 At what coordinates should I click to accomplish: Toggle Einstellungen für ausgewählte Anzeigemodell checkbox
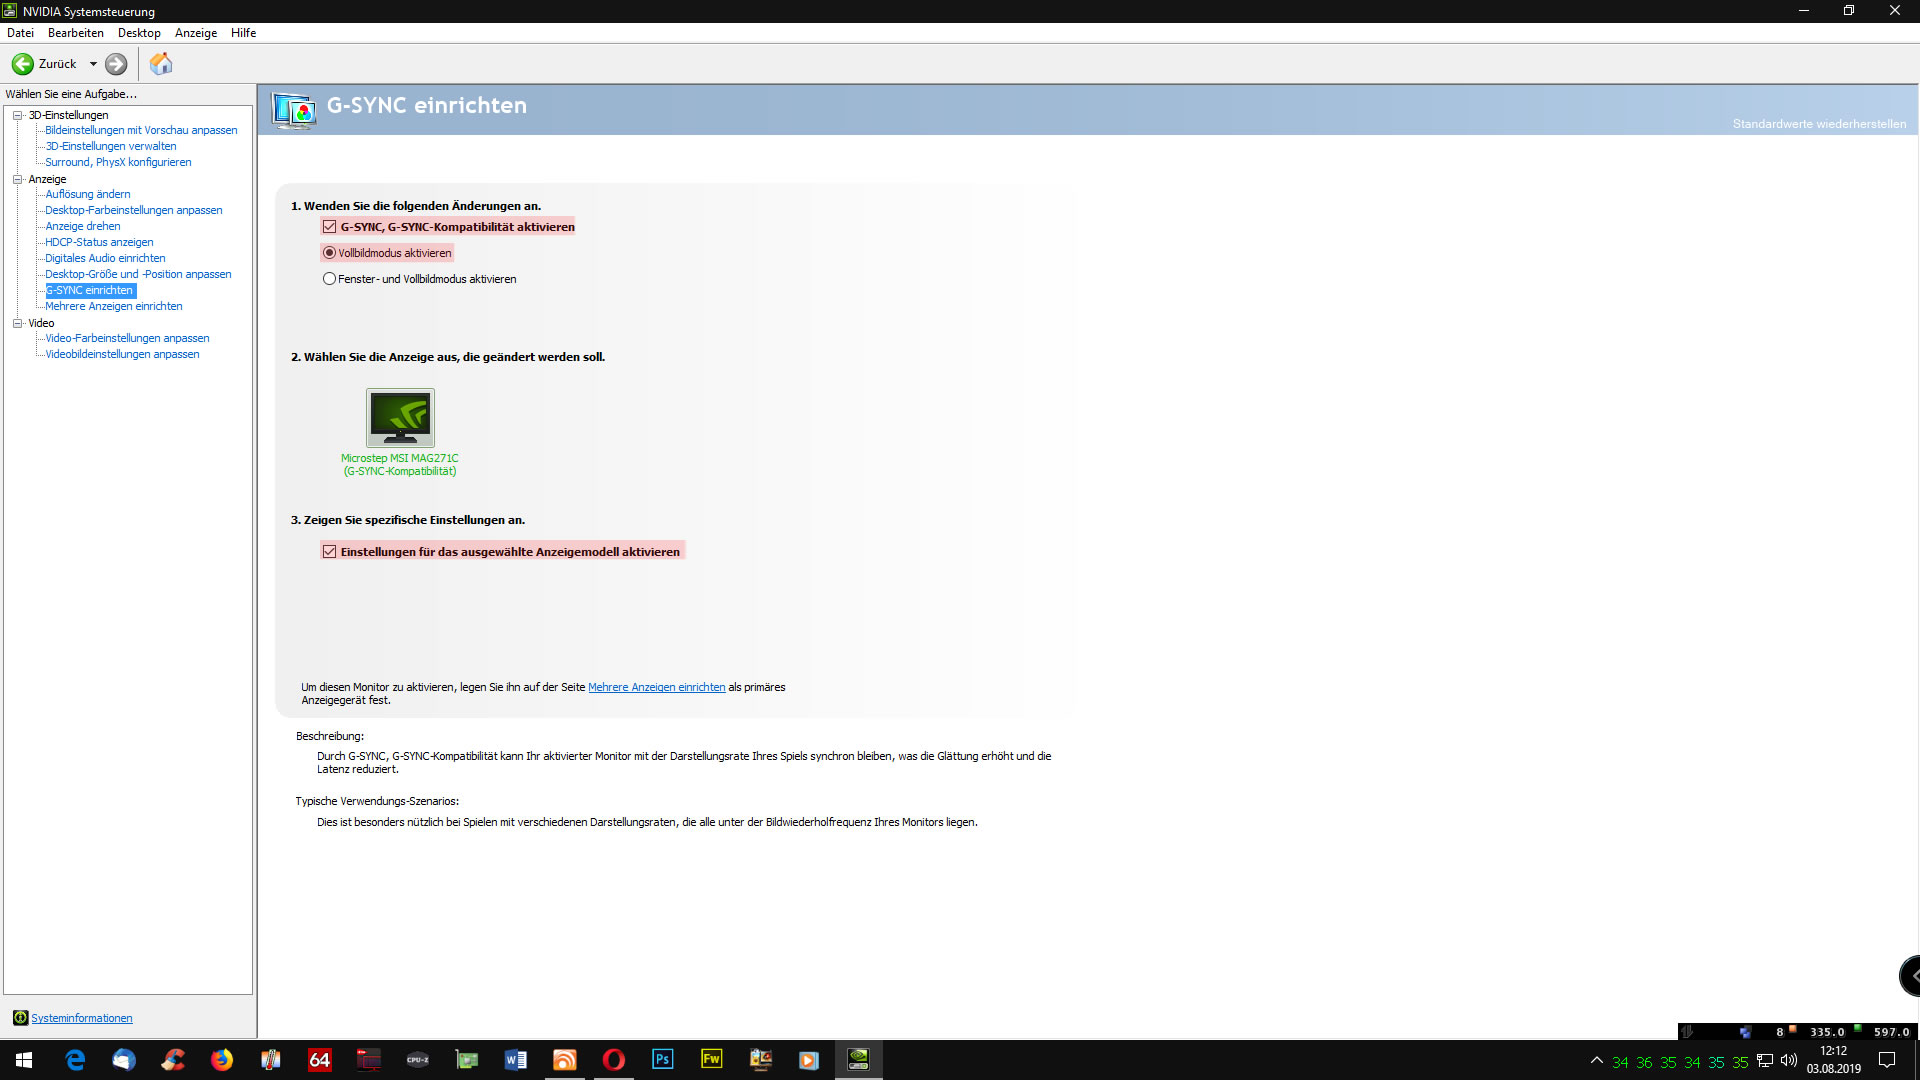pyautogui.click(x=329, y=552)
